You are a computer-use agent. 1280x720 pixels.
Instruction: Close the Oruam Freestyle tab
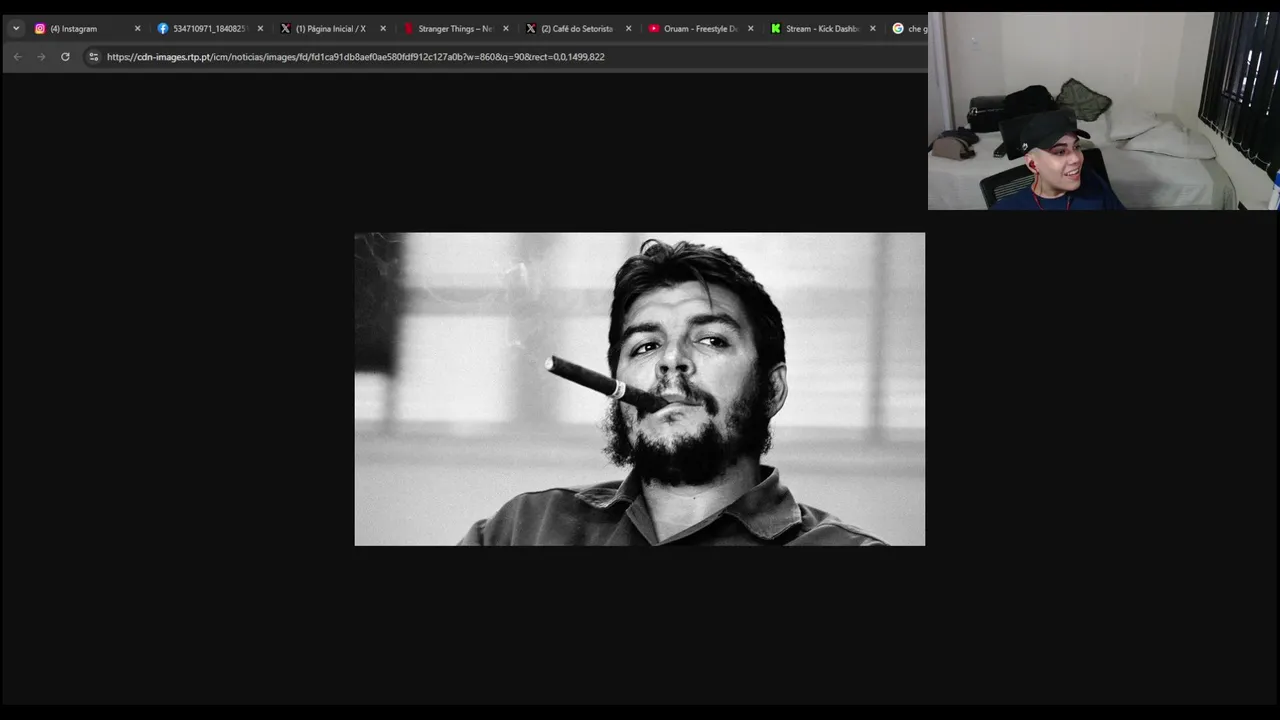[751, 29]
